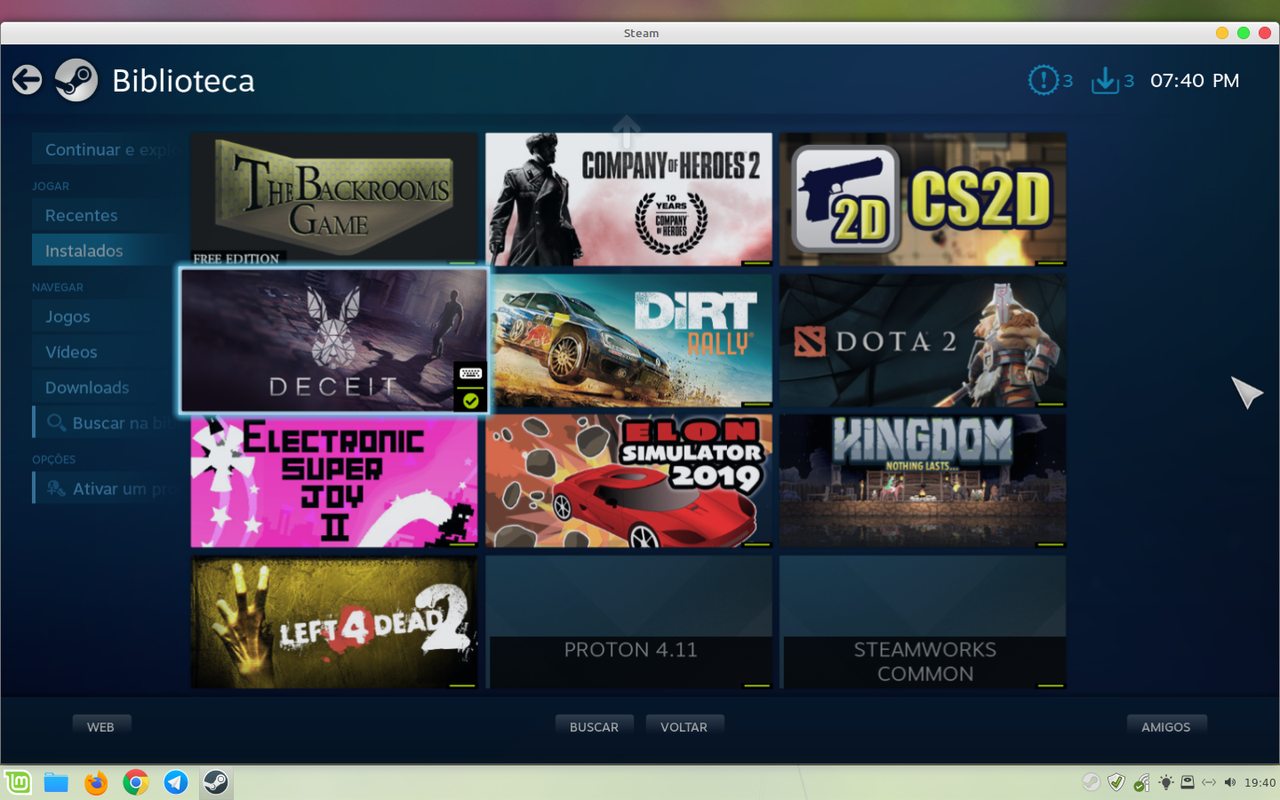Image resolution: width=1280 pixels, height=800 pixels.
Task: Open the update manager shield icon
Action: (1117, 782)
